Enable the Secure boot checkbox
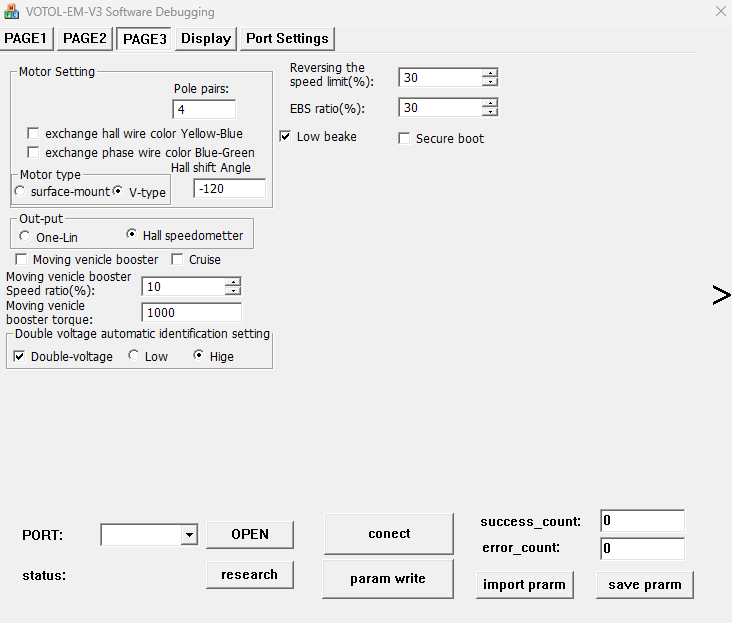The width and height of the screenshot is (732, 623). (x=405, y=138)
